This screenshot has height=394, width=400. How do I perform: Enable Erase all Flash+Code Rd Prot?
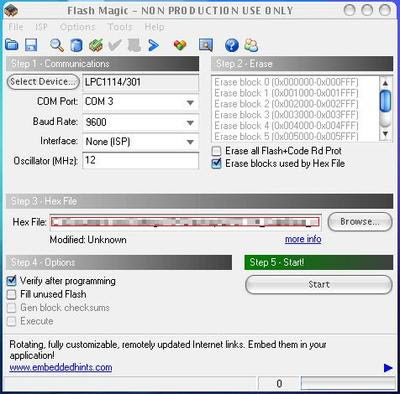pos(217,151)
